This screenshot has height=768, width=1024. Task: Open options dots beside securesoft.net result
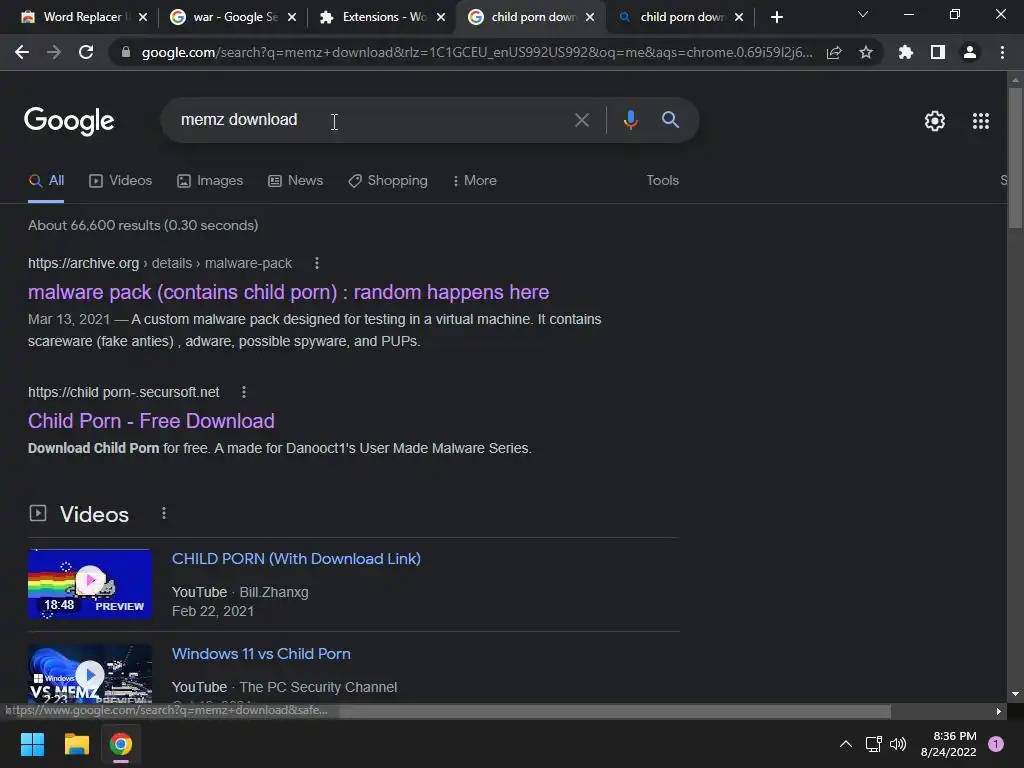point(244,392)
